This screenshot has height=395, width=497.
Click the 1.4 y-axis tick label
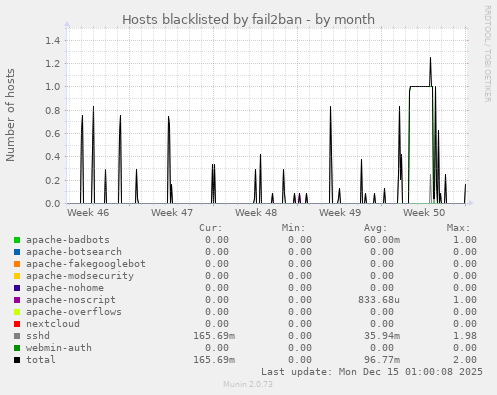(53, 41)
